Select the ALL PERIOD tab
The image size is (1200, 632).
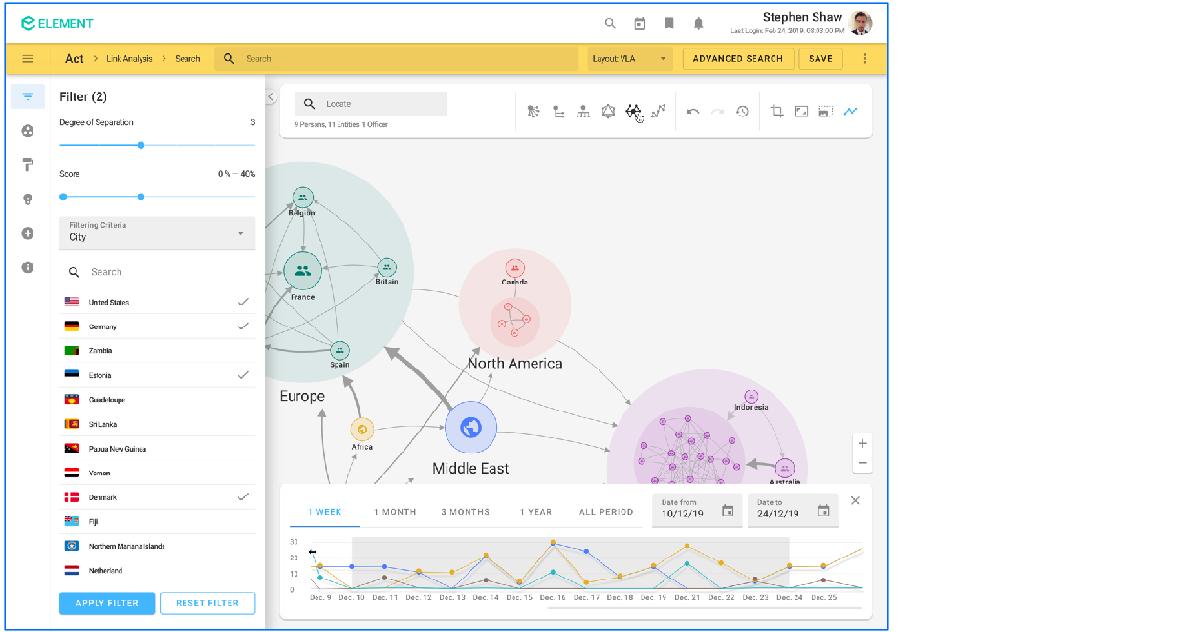click(606, 512)
